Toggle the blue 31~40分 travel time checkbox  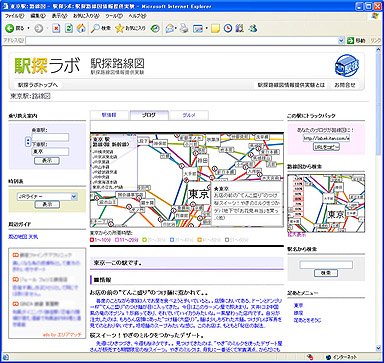pos(172,240)
